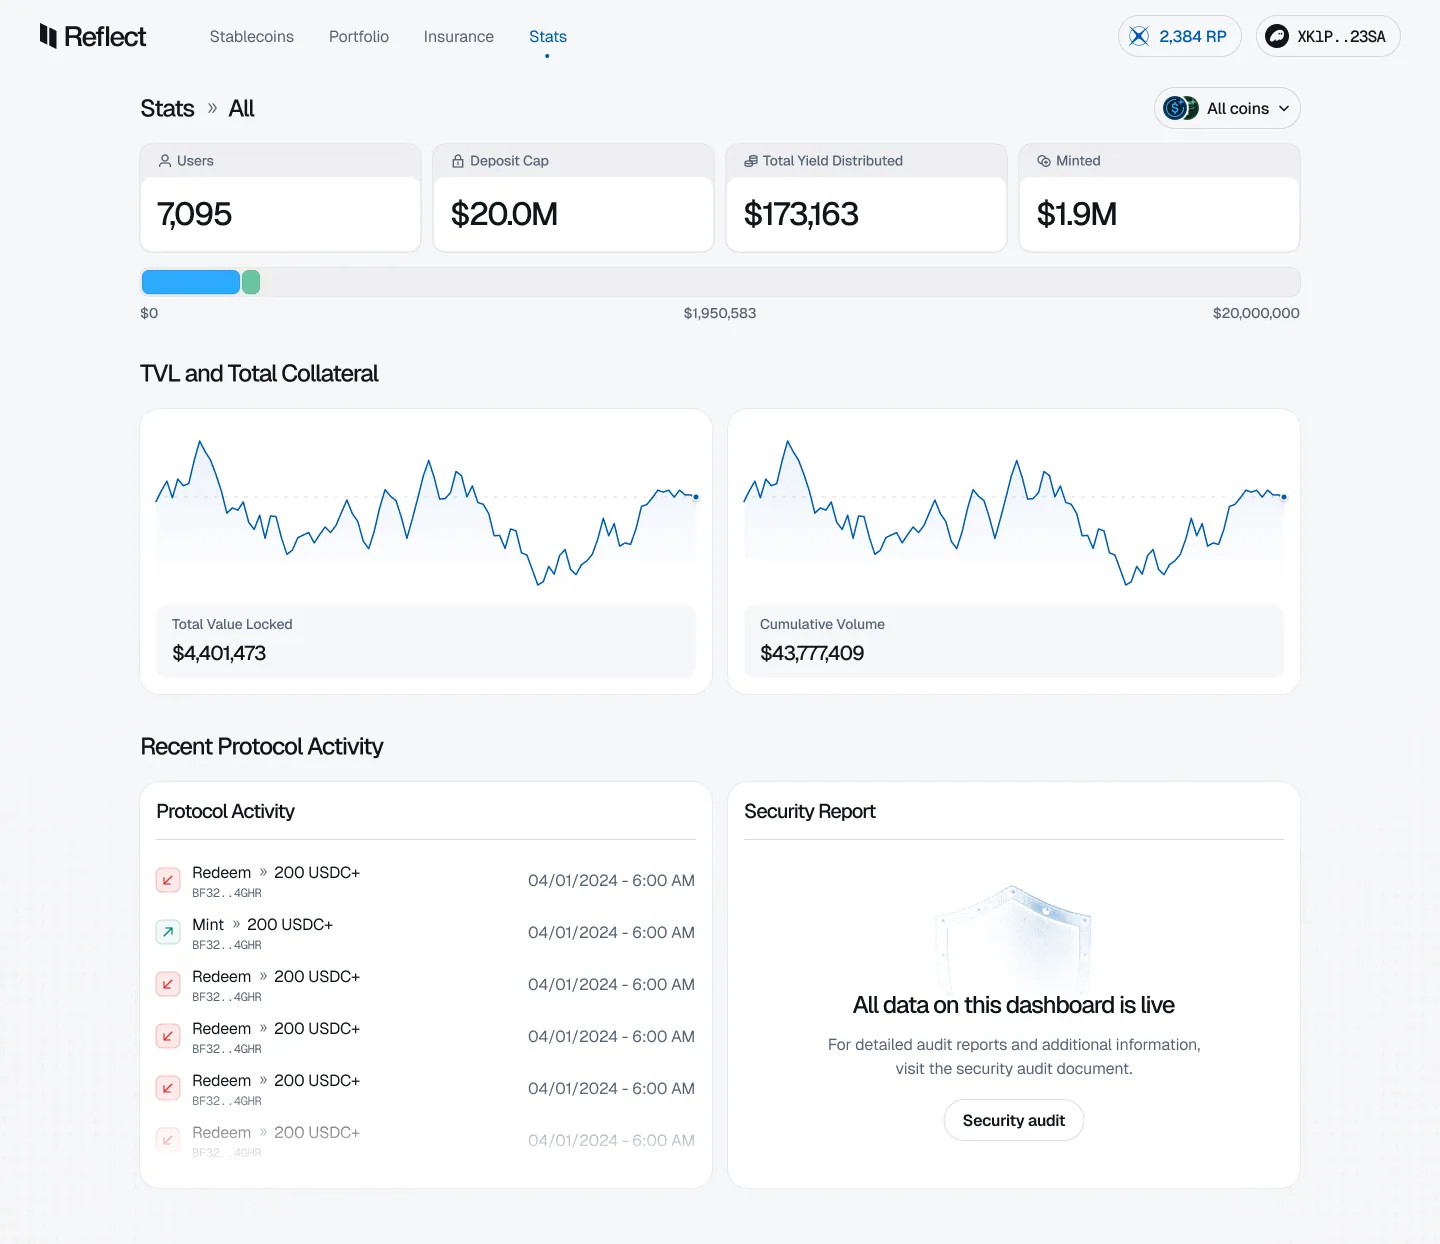Click the Minted card icon
The width and height of the screenshot is (1440, 1244).
point(1044,161)
